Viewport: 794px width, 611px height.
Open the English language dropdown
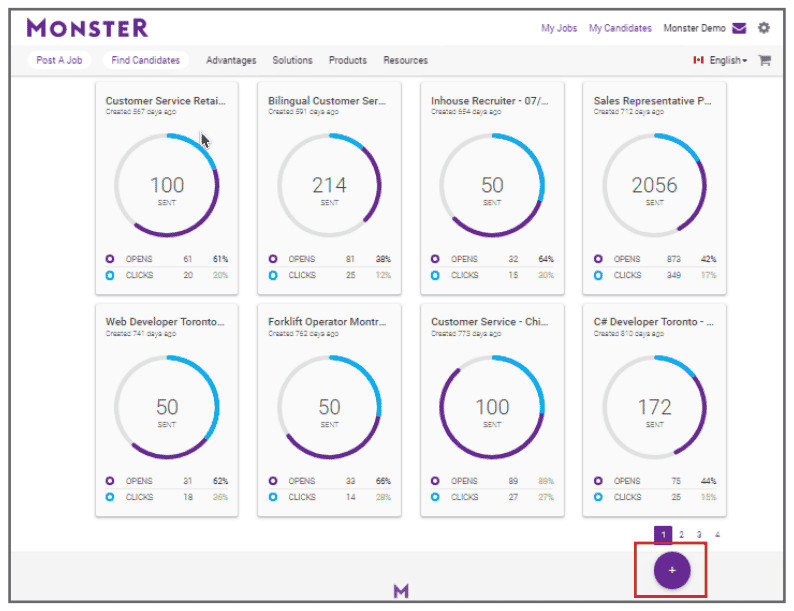tap(728, 60)
